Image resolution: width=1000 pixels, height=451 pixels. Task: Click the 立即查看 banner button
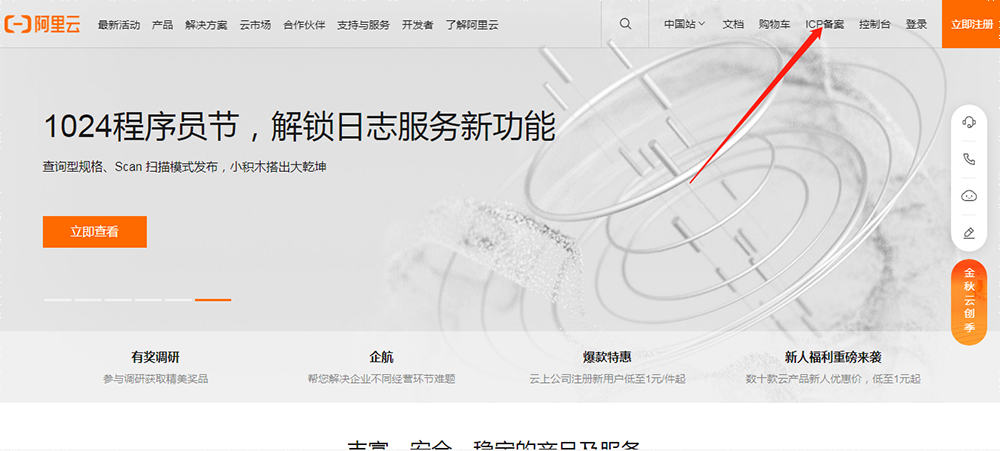[95, 232]
